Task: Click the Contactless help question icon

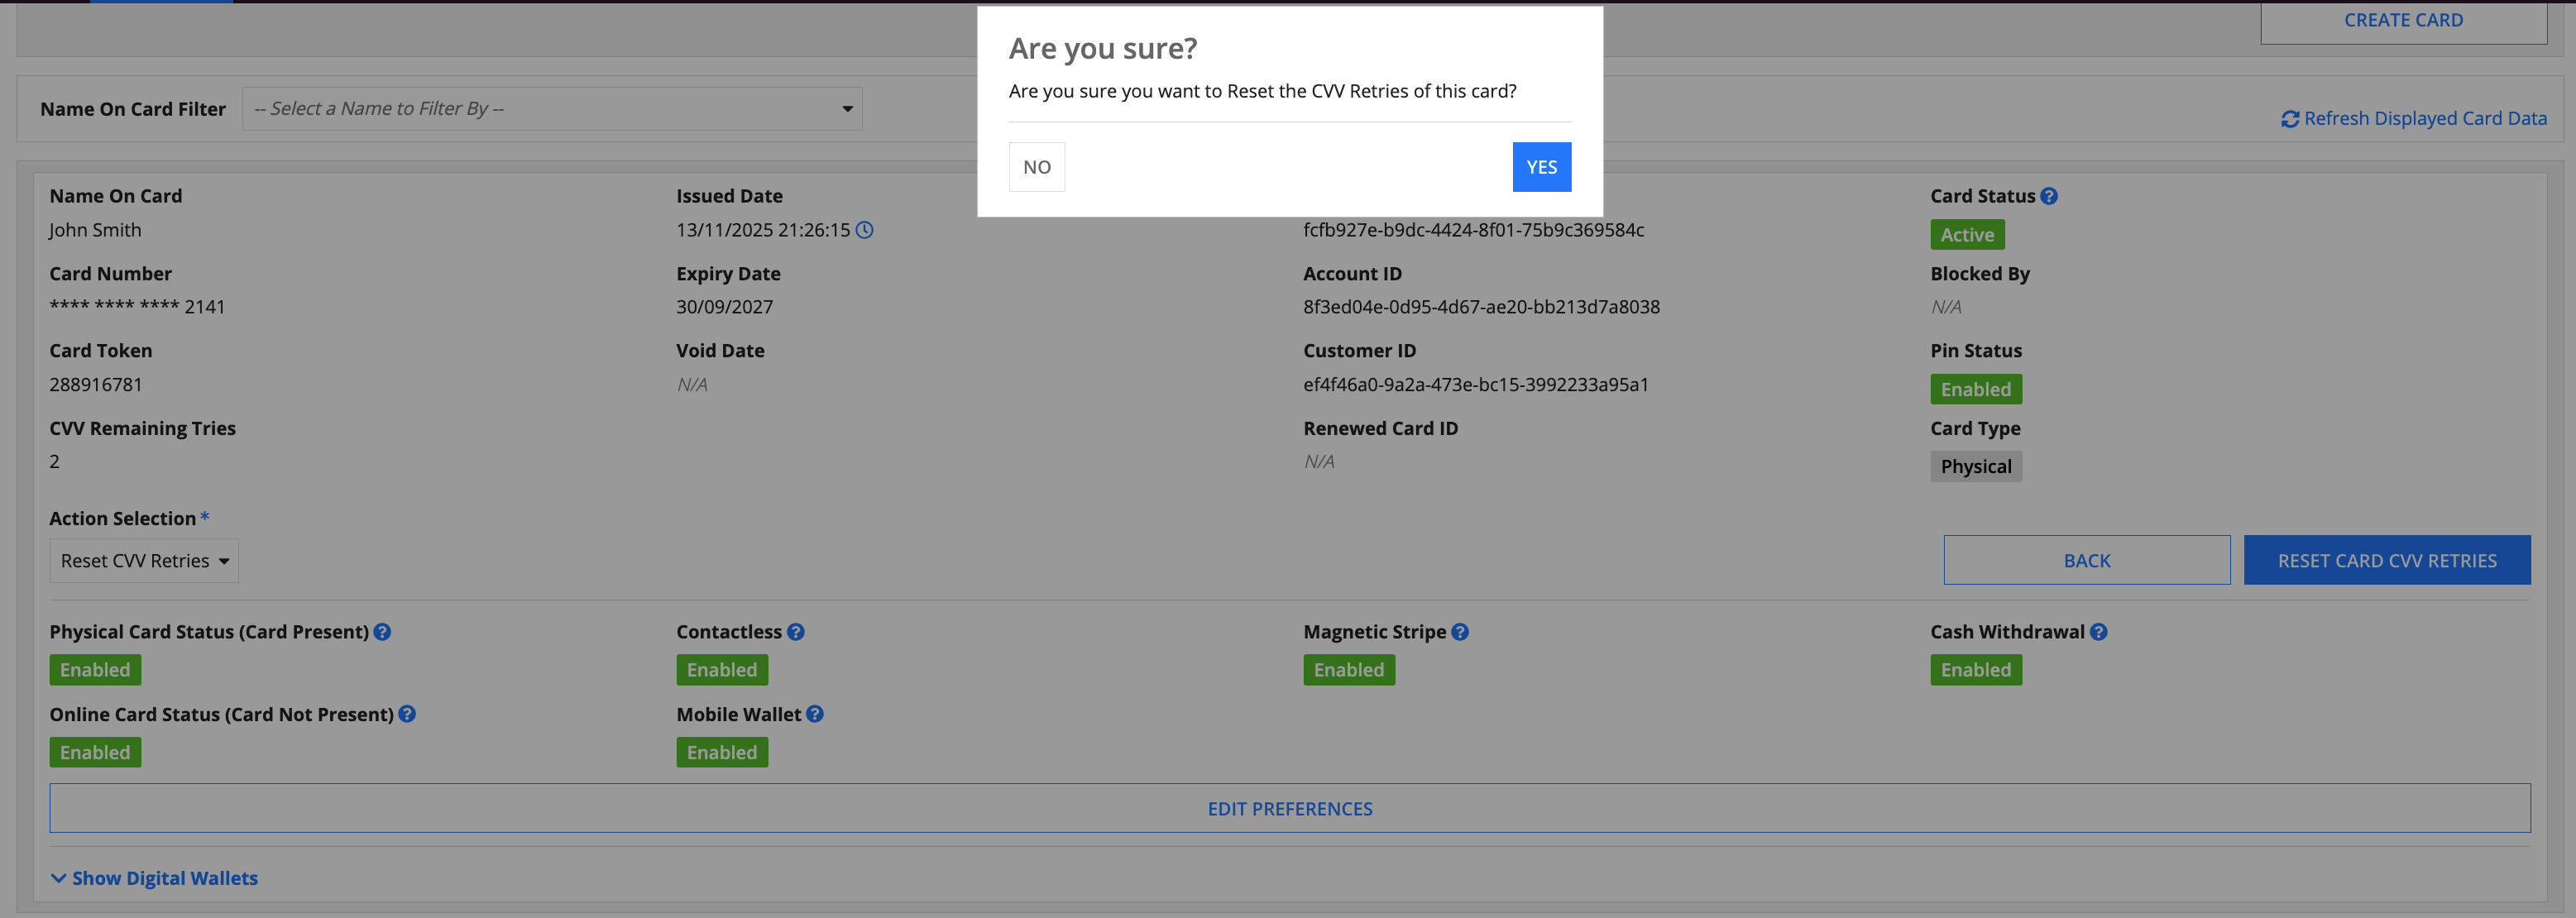Action: click(795, 632)
